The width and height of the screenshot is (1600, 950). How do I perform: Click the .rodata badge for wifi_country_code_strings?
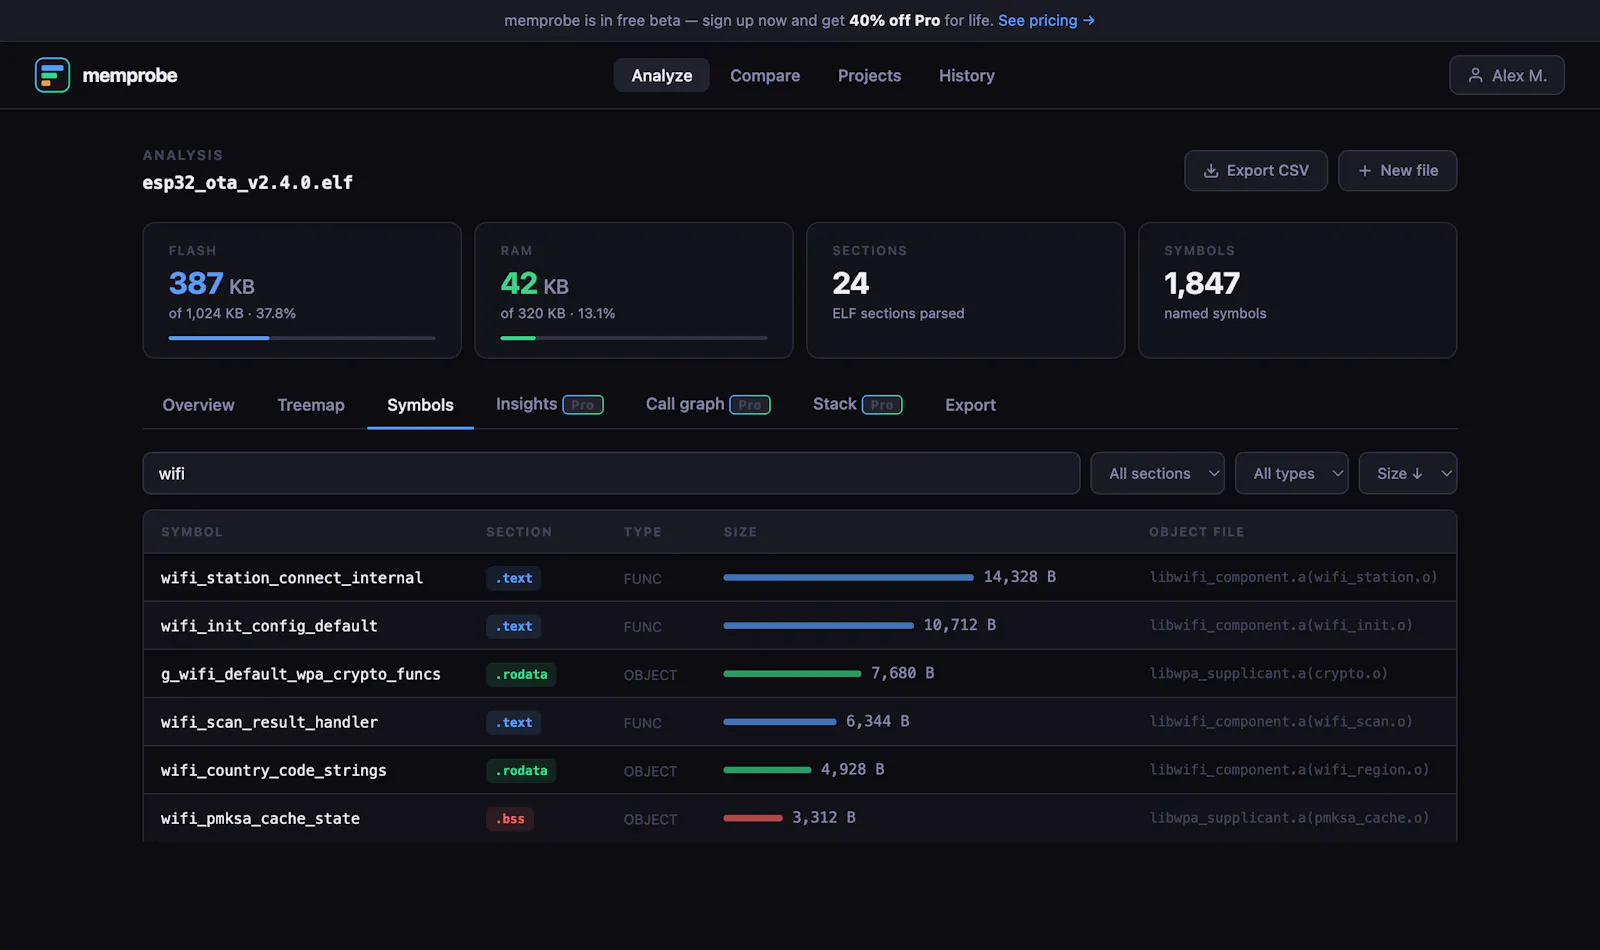(x=521, y=770)
